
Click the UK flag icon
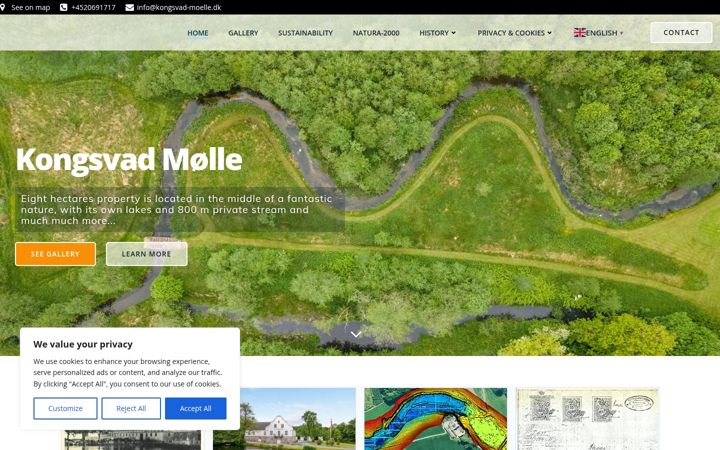click(579, 33)
